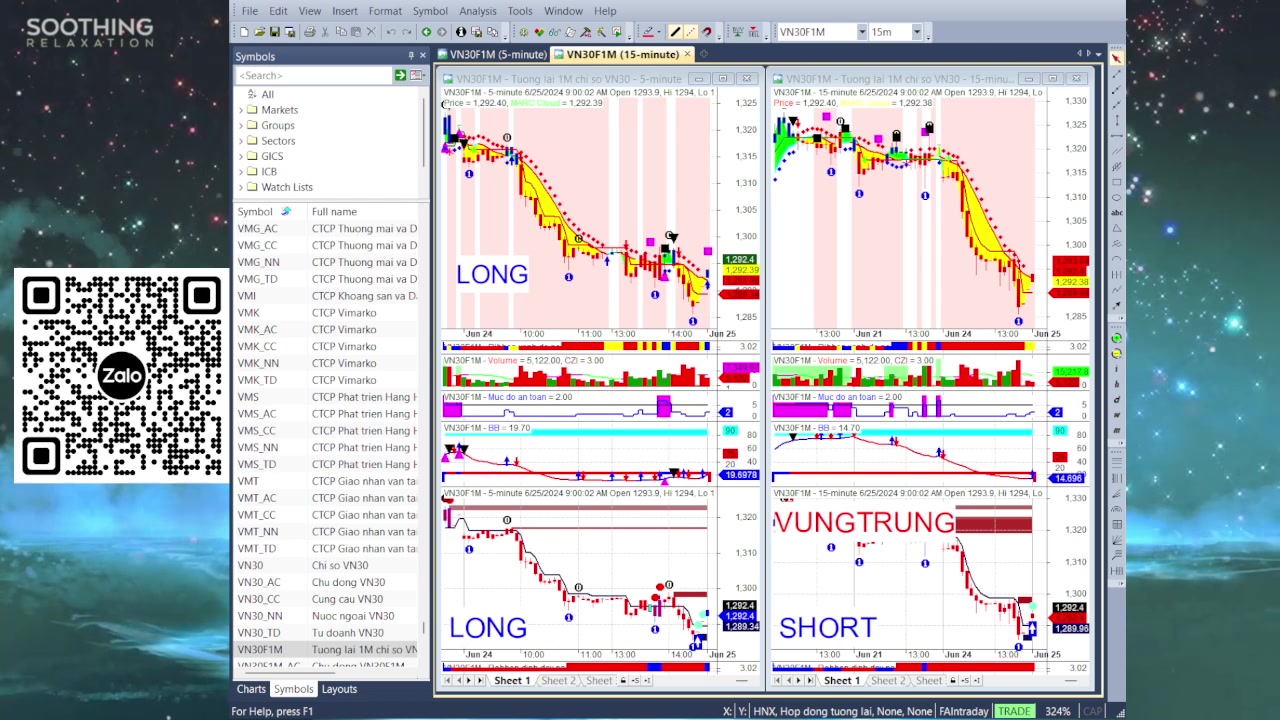This screenshot has height=720, width=1280.
Task: Switch to VN30F1M (5-minute) tab
Action: click(x=497, y=54)
